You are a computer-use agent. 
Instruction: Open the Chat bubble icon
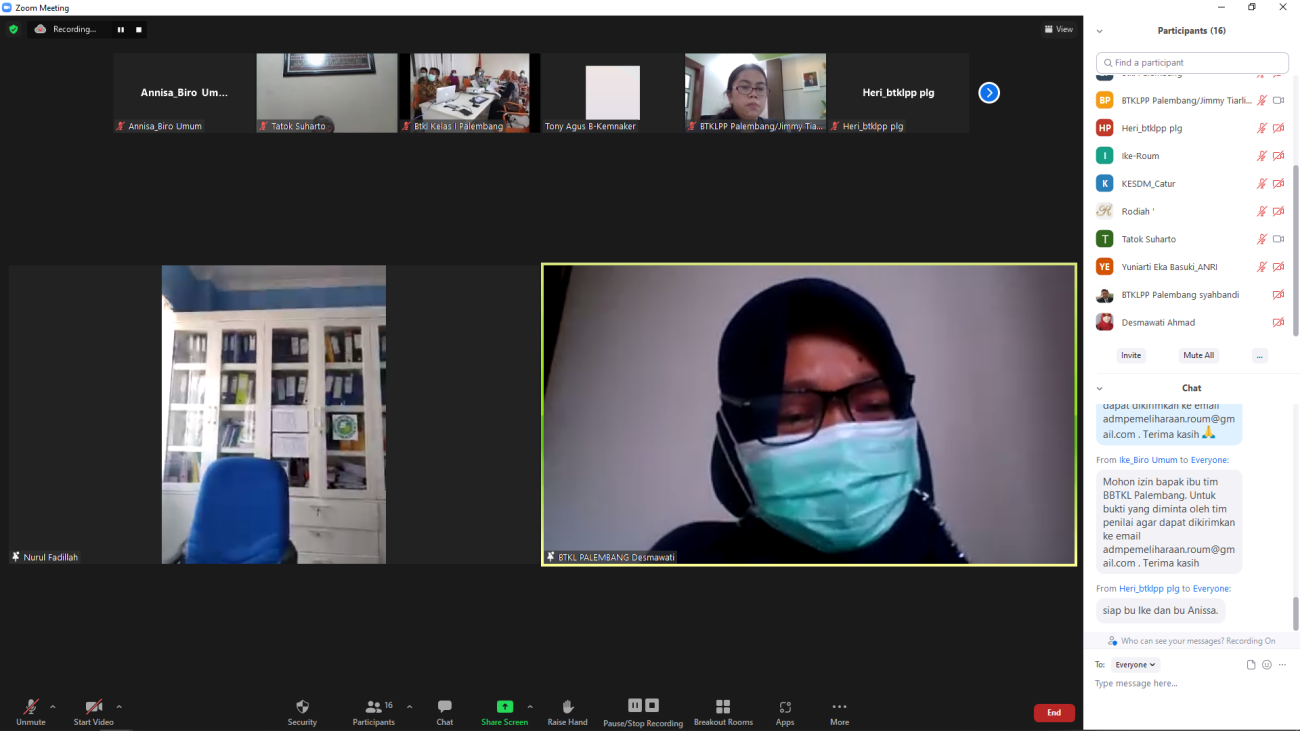[444, 707]
